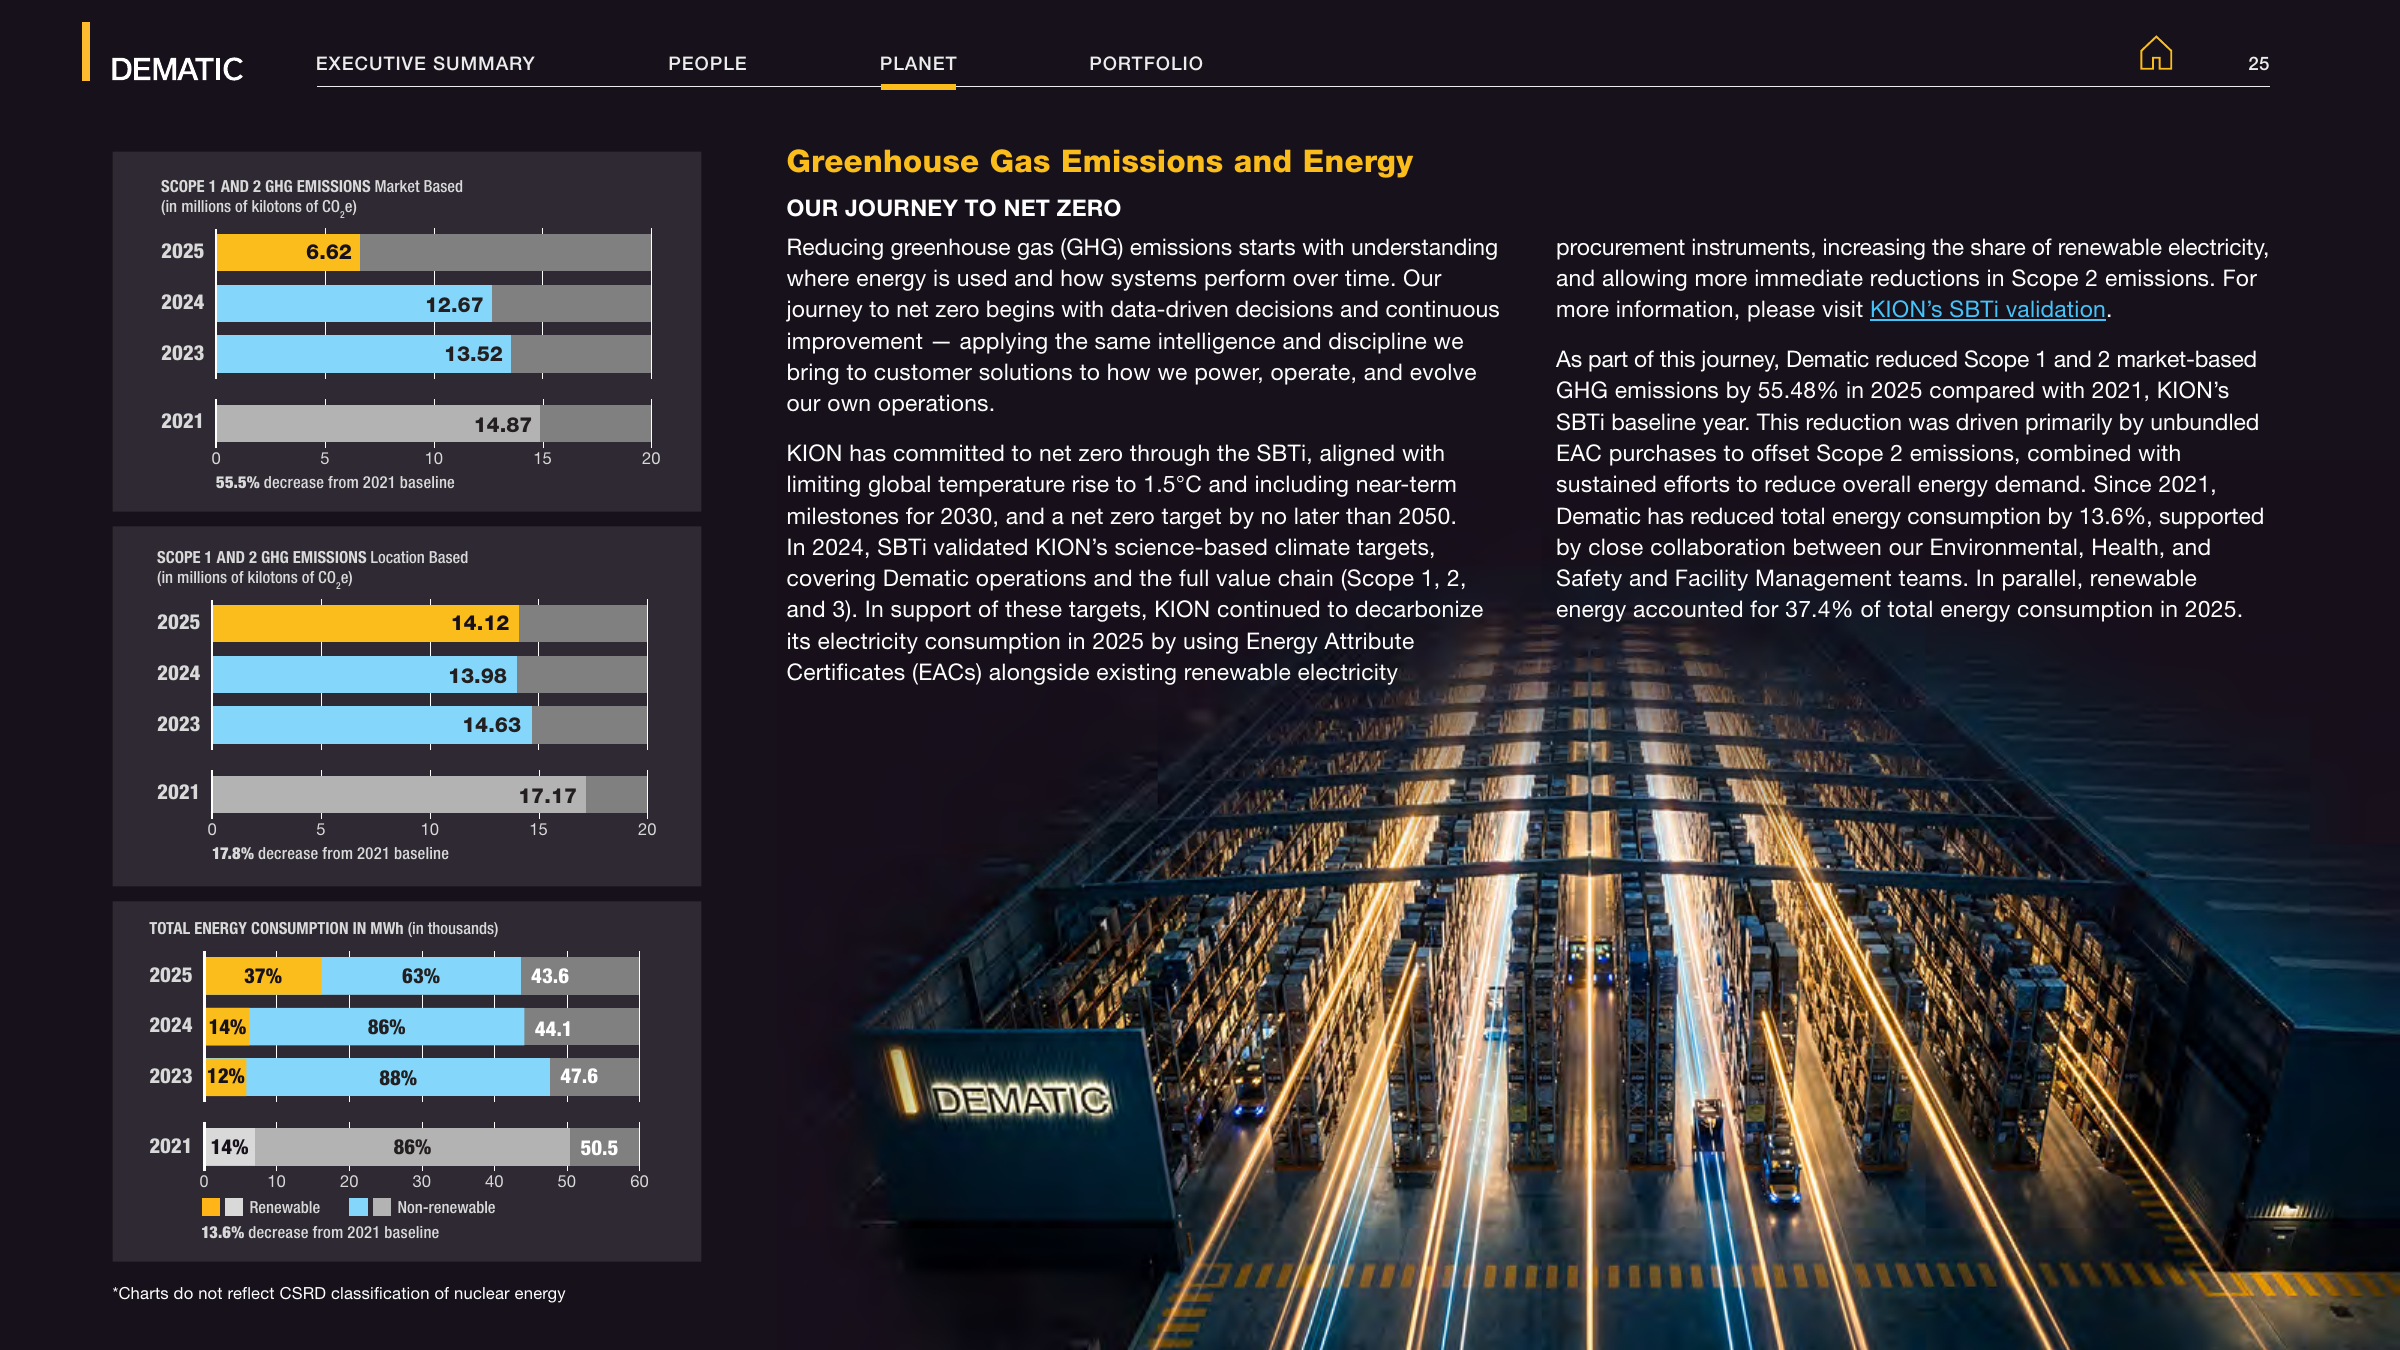This screenshot has height=1350, width=2400.
Task: Click the 17.17 baseline value for 2021
Action: point(547,795)
